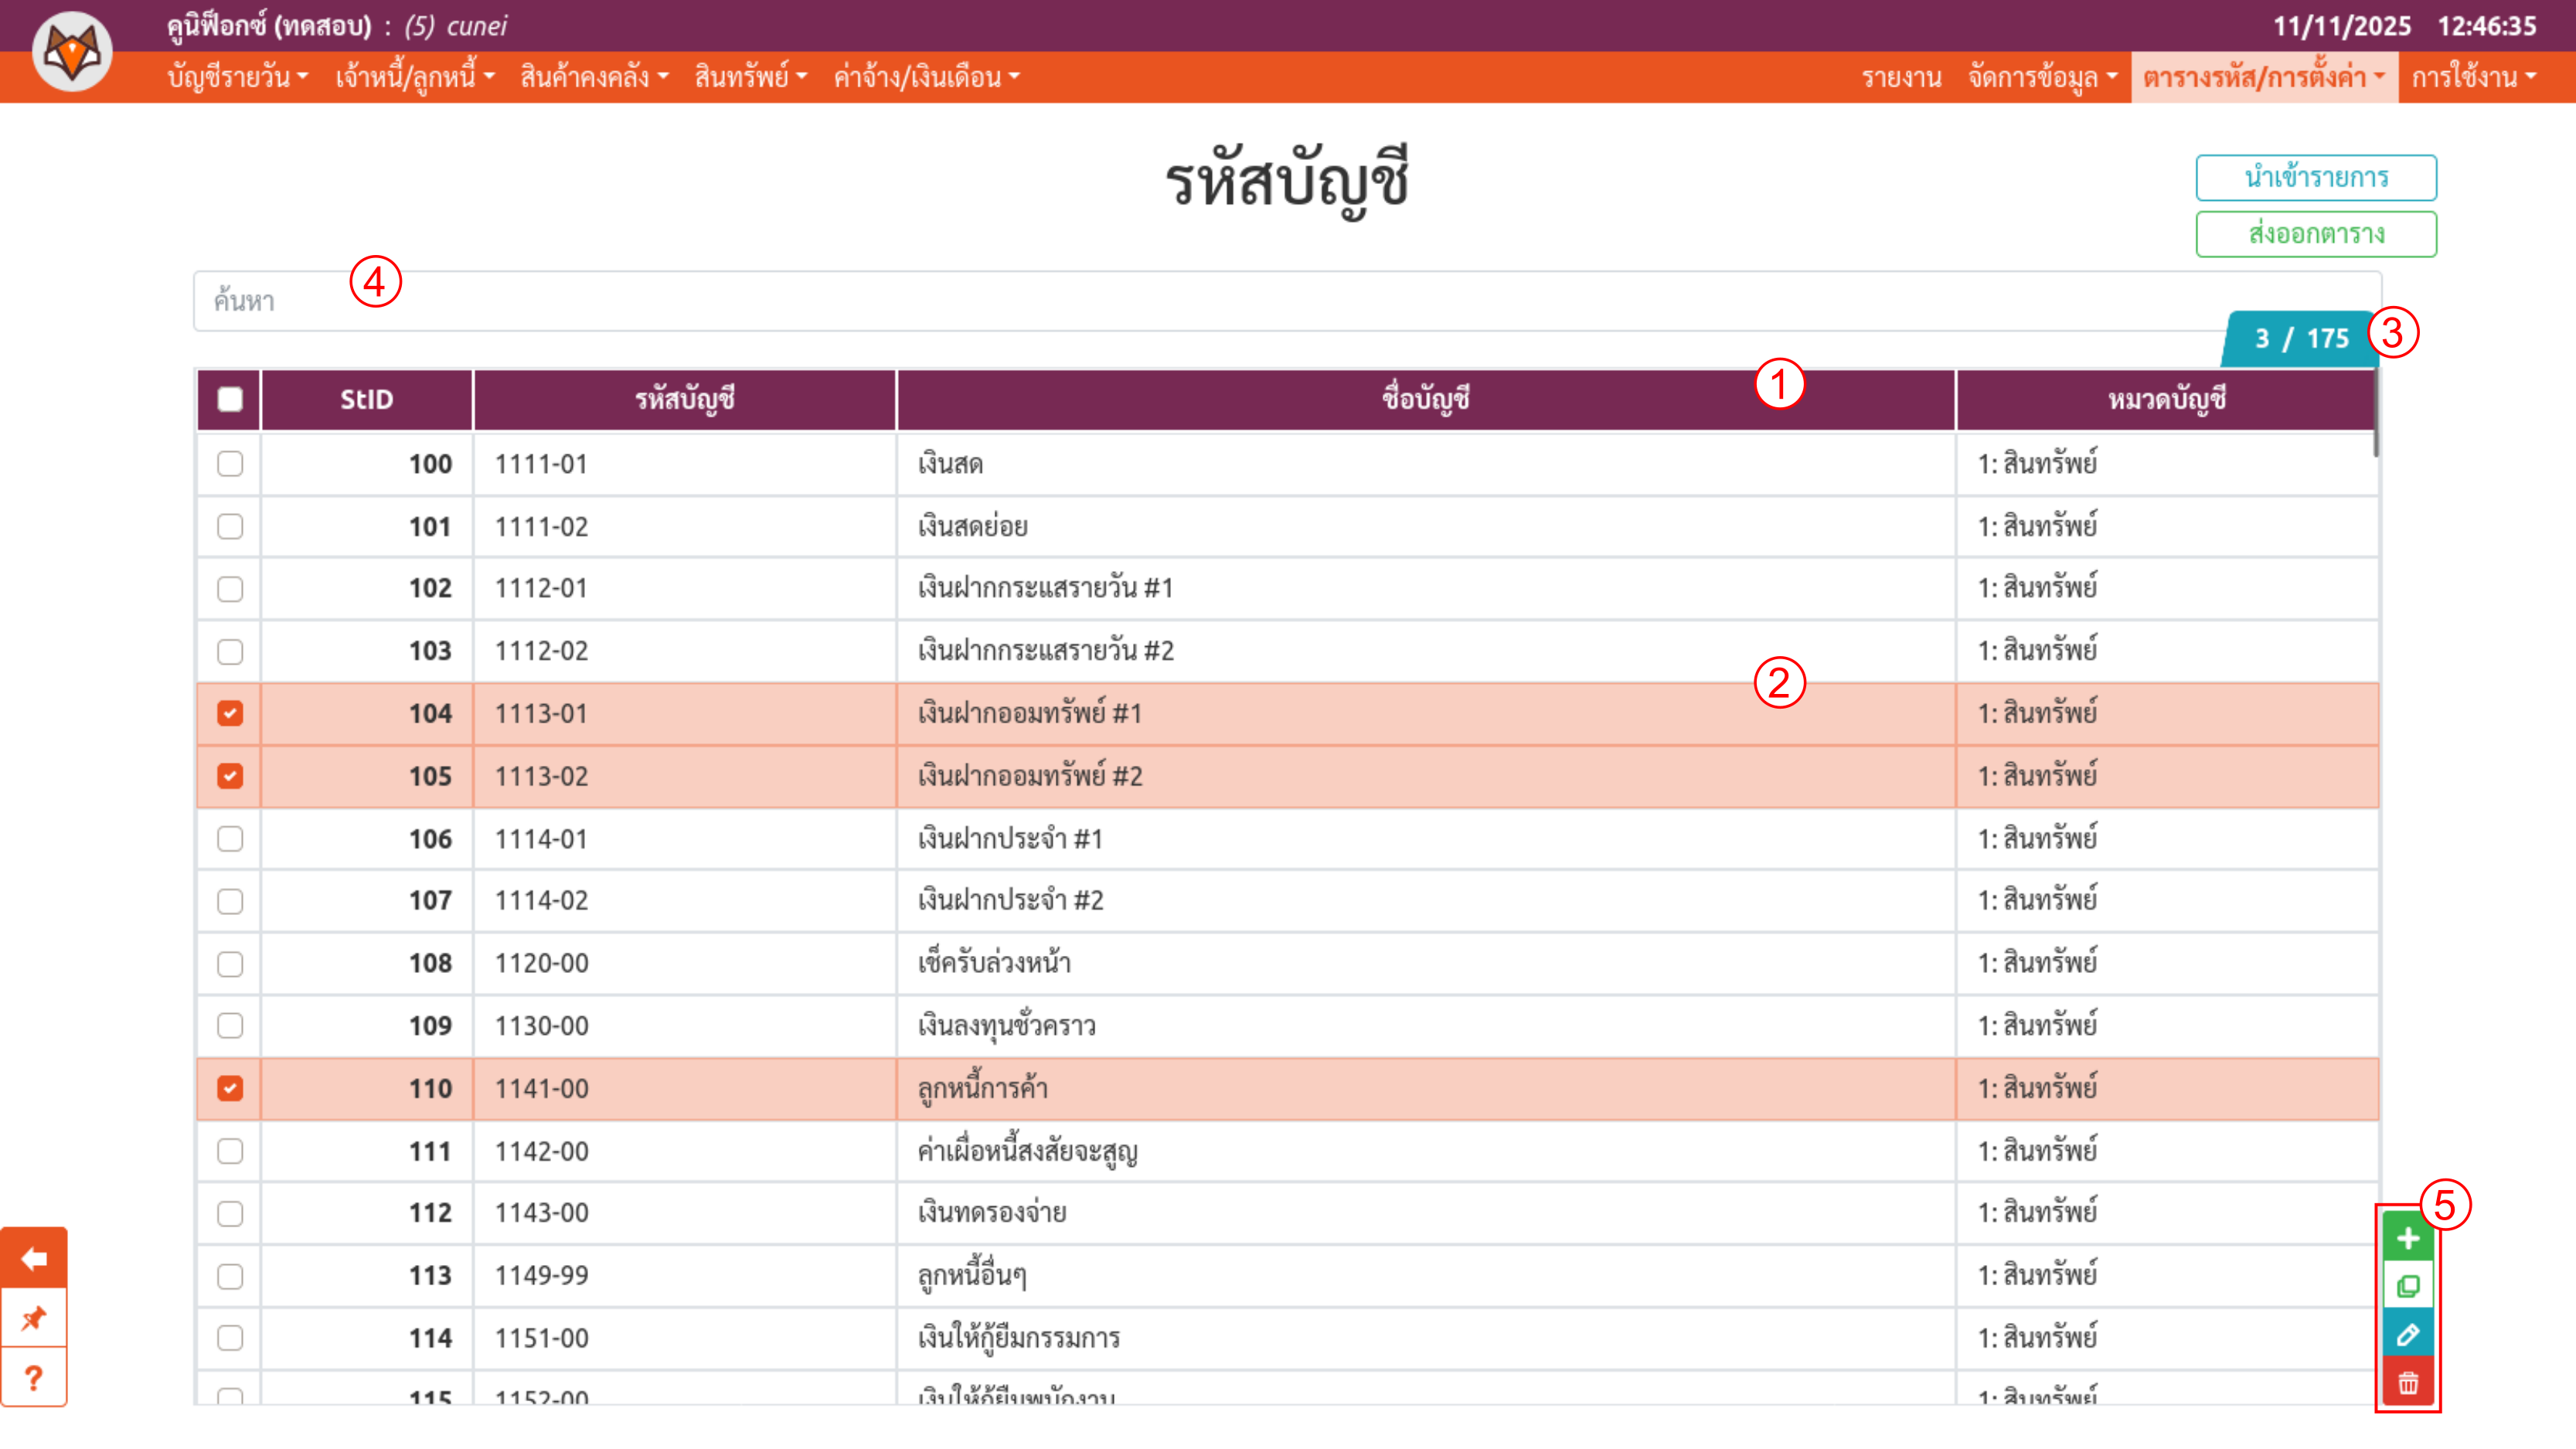Click the pushpin icon in left sidebar
2576x1449 pixels.
(x=34, y=1318)
